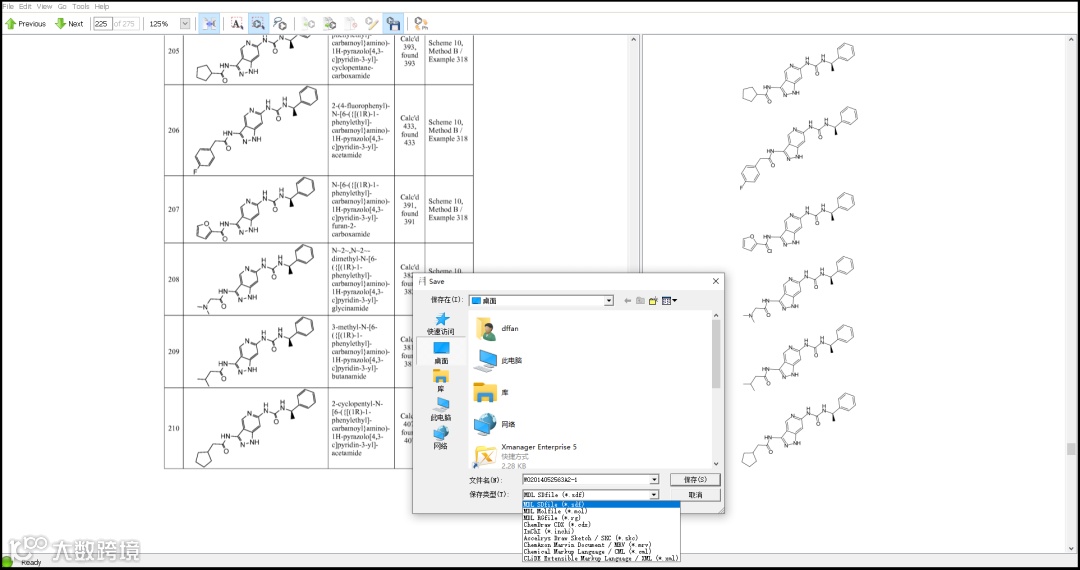Choose MDL SDfile (*.sdf) from the list
Viewport: 1080px width, 570px height.
pos(601,505)
